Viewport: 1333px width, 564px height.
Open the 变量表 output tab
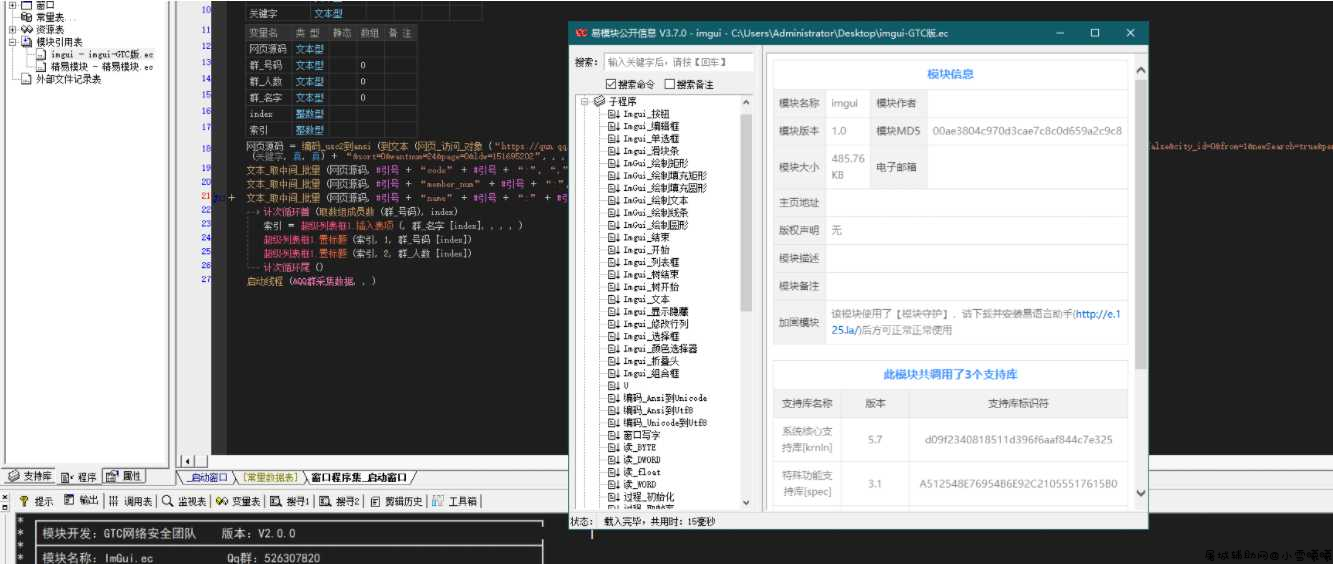(x=240, y=501)
